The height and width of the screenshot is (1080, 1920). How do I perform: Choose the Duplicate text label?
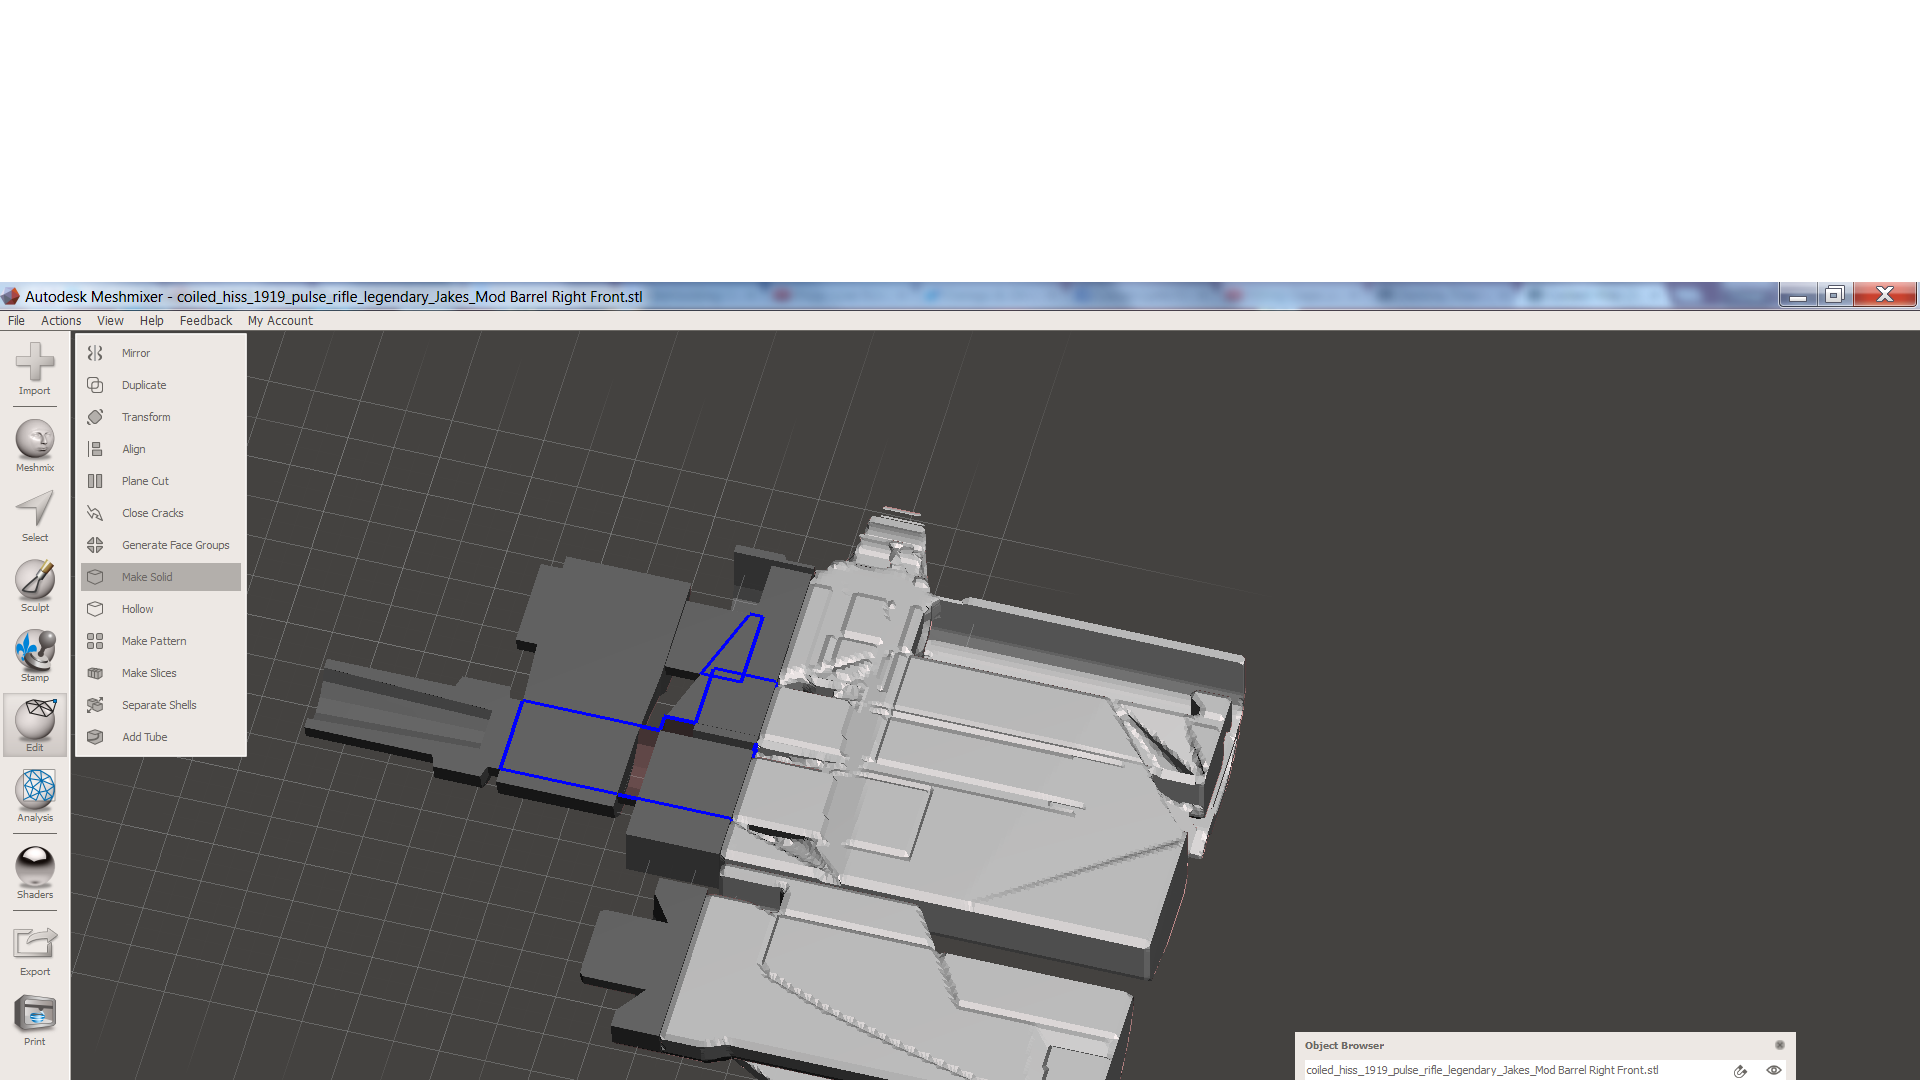coord(144,385)
